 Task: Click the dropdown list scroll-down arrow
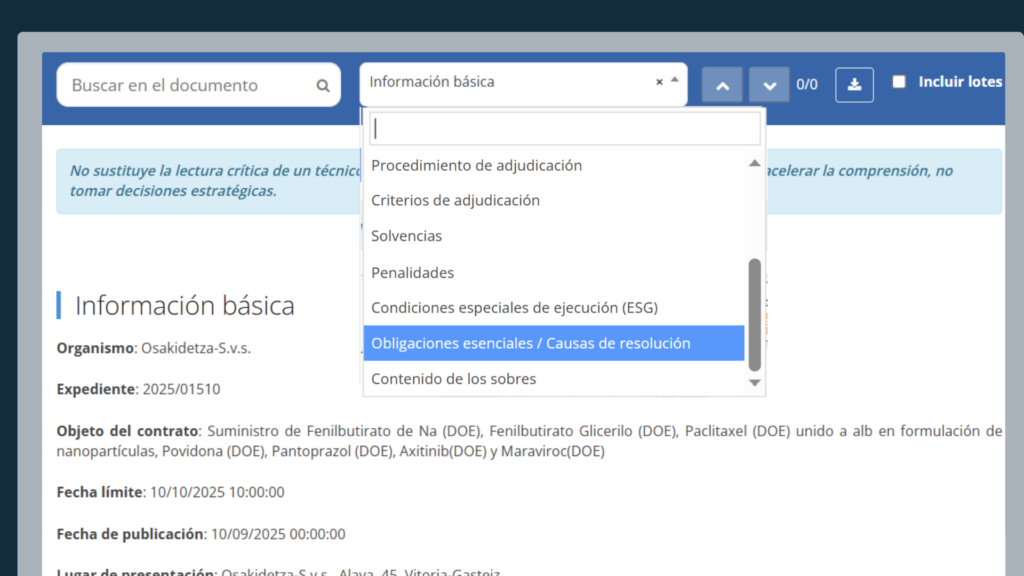pyautogui.click(x=755, y=382)
